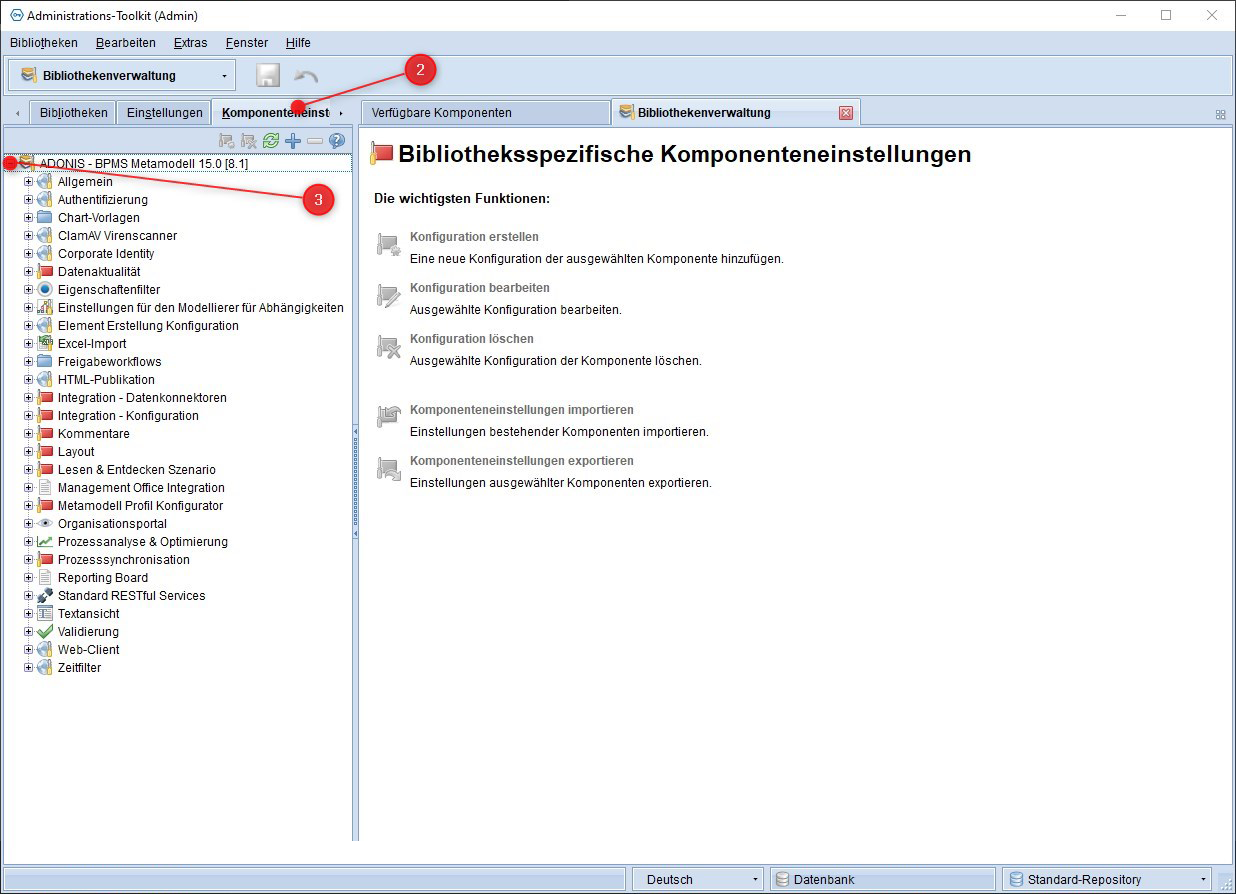
Task: Click the folder icon beside Freigabeworkflows
Action: point(45,362)
